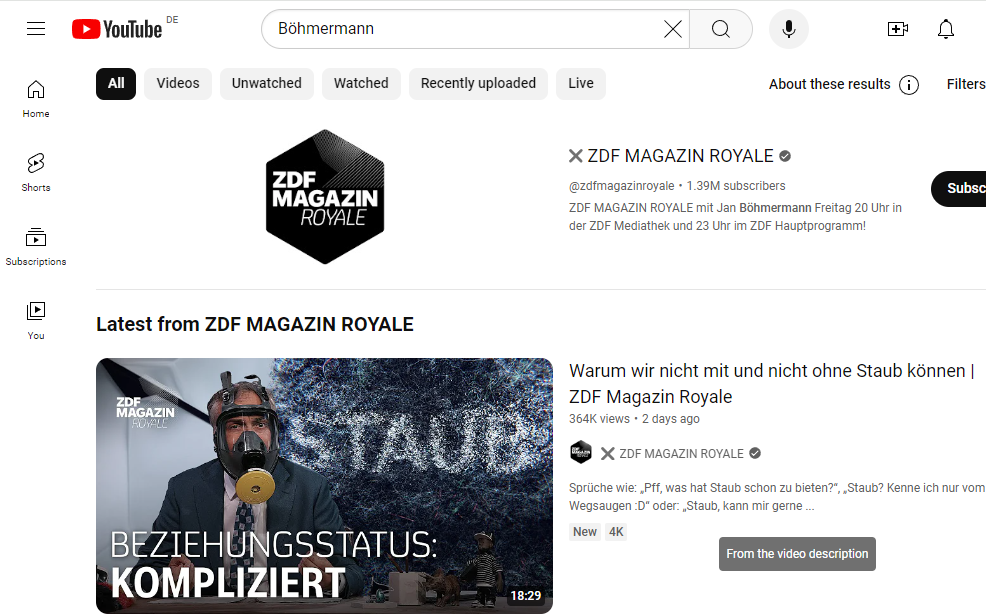Image resolution: width=986 pixels, height=614 pixels.
Task: Open the Filters menu
Action: point(966,84)
